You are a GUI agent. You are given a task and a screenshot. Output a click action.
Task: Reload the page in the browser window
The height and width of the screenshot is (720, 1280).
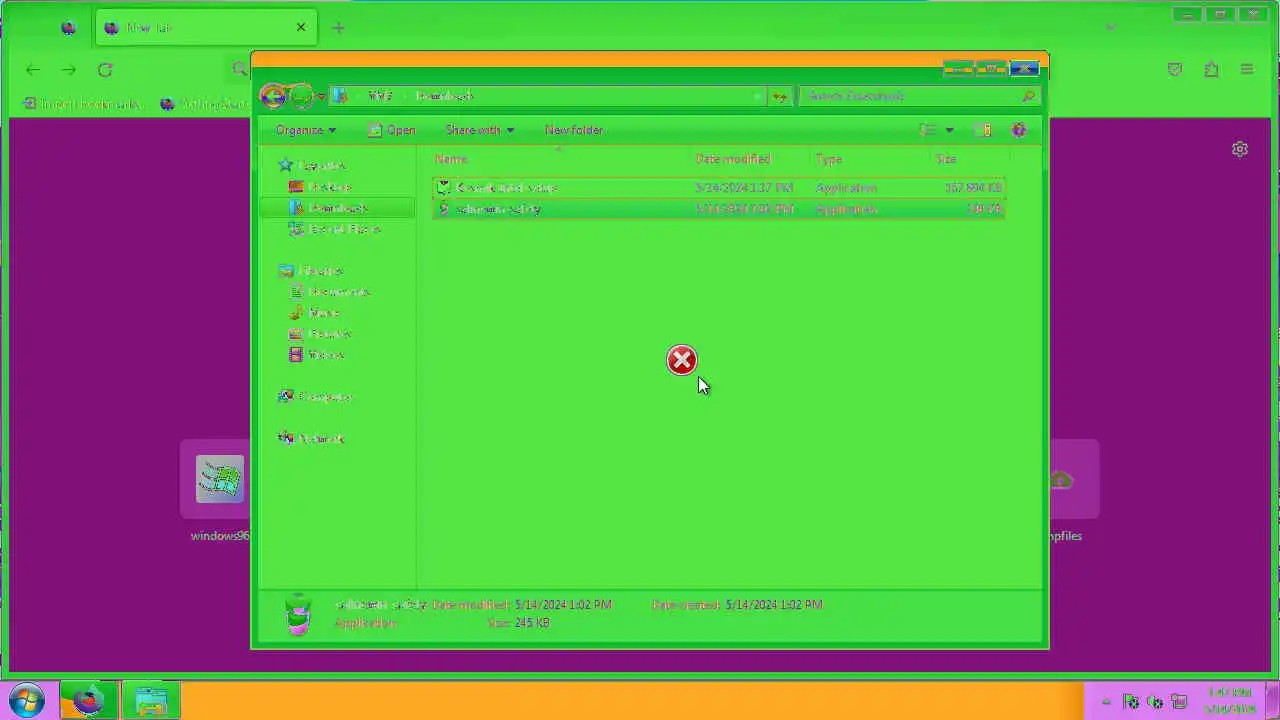click(x=105, y=69)
